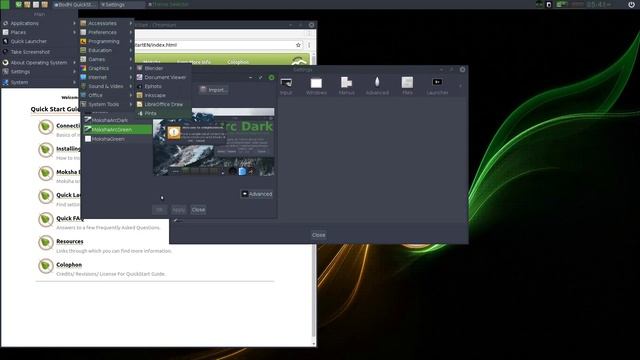Click the right scroll arrow in Settings toolbar
The width and height of the screenshot is (640, 360).
(460, 86)
